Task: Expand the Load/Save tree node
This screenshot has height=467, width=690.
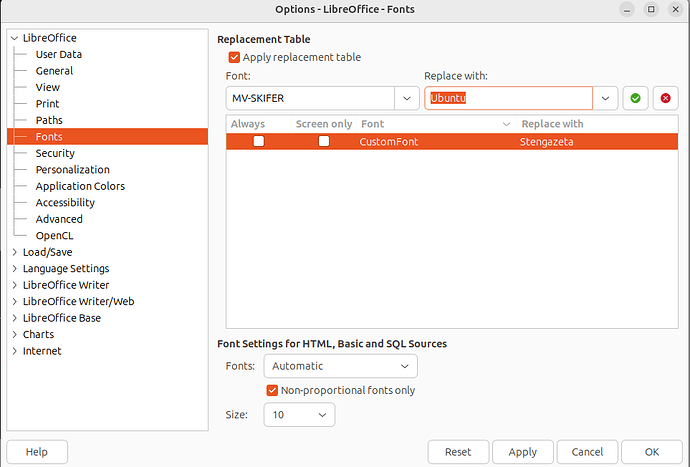Action: click(x=14, y=252)
